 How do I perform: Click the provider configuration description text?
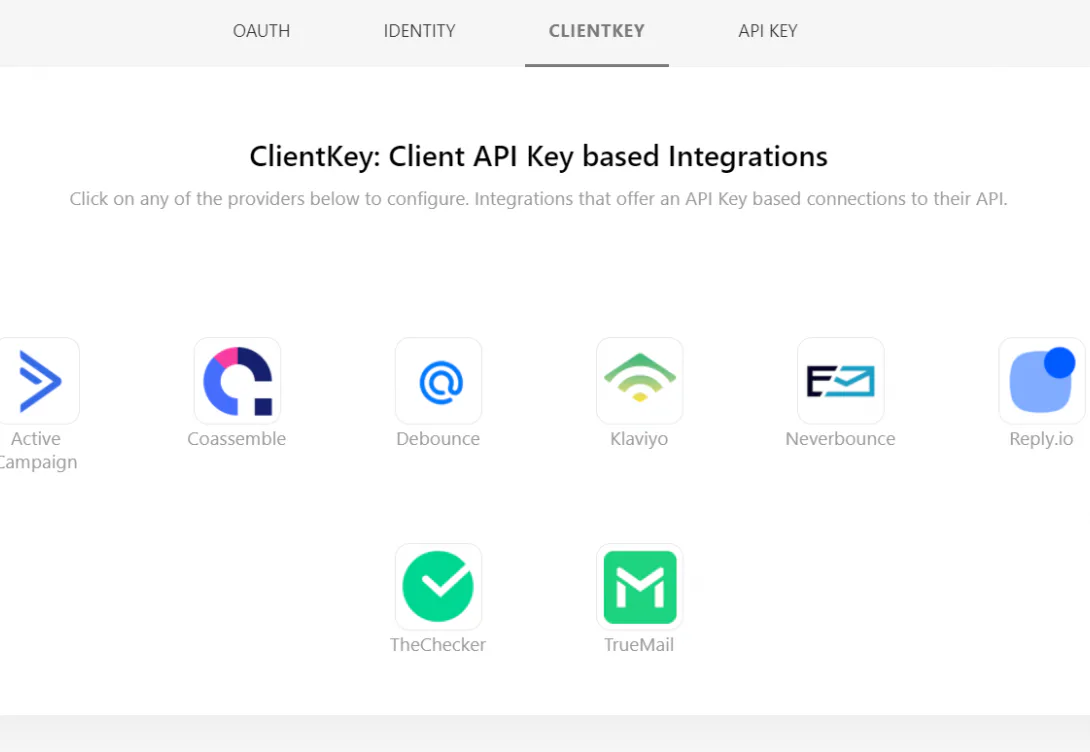pos(539,199)
